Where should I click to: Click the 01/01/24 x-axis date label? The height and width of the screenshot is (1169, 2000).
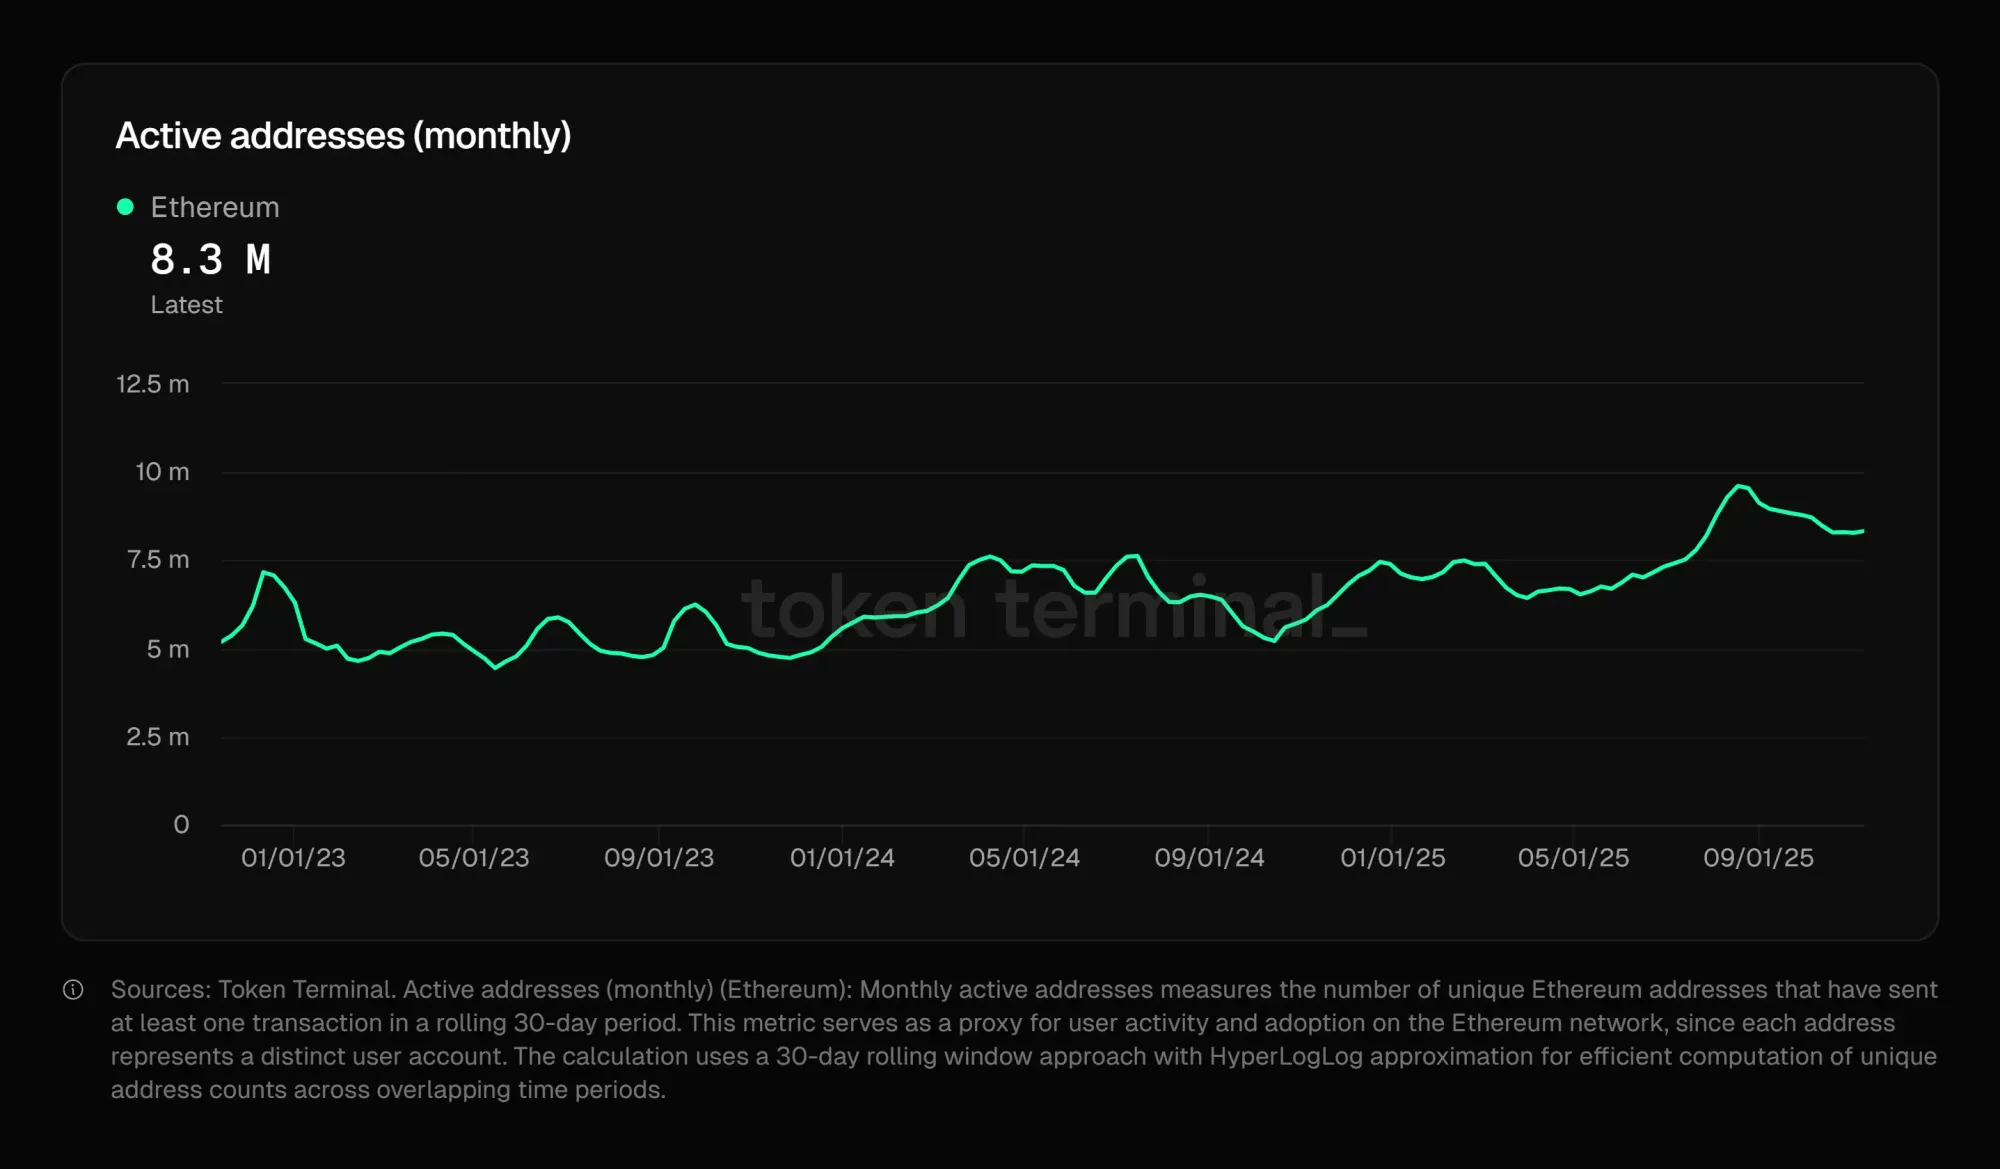[842, 858]
